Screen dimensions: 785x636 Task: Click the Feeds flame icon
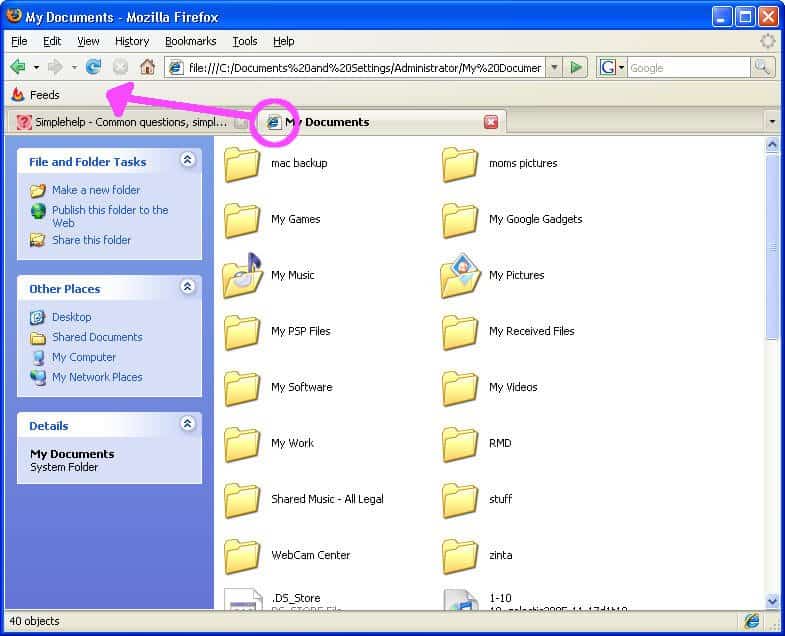point(18,95)
